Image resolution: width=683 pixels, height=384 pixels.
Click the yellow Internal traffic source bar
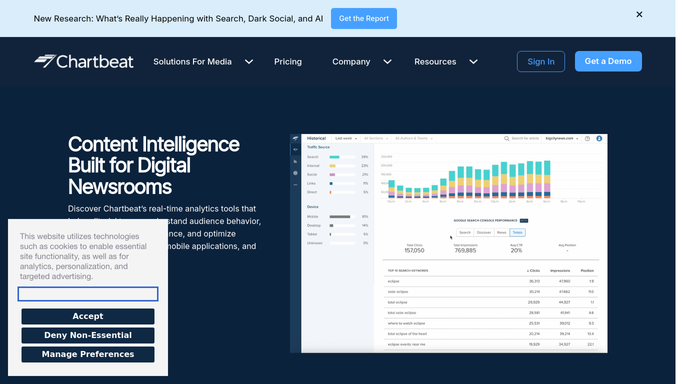coord(332,166)
